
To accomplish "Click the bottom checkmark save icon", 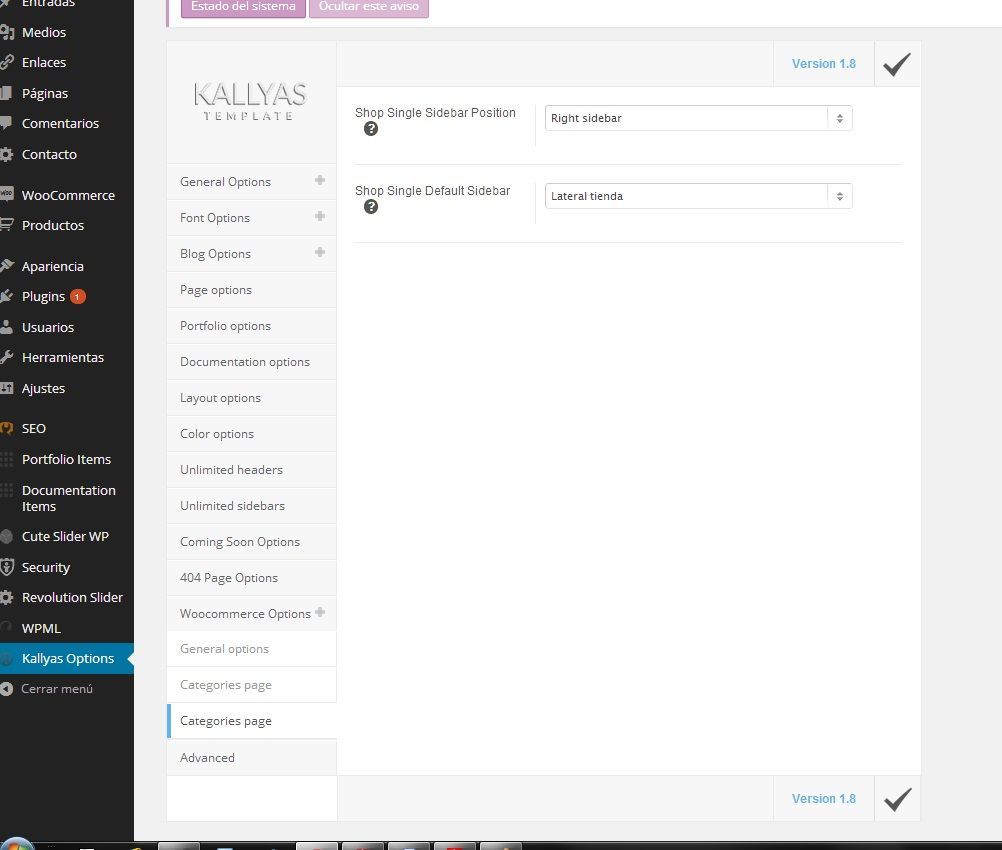I will pyautogui.click(x=897, y=799).
